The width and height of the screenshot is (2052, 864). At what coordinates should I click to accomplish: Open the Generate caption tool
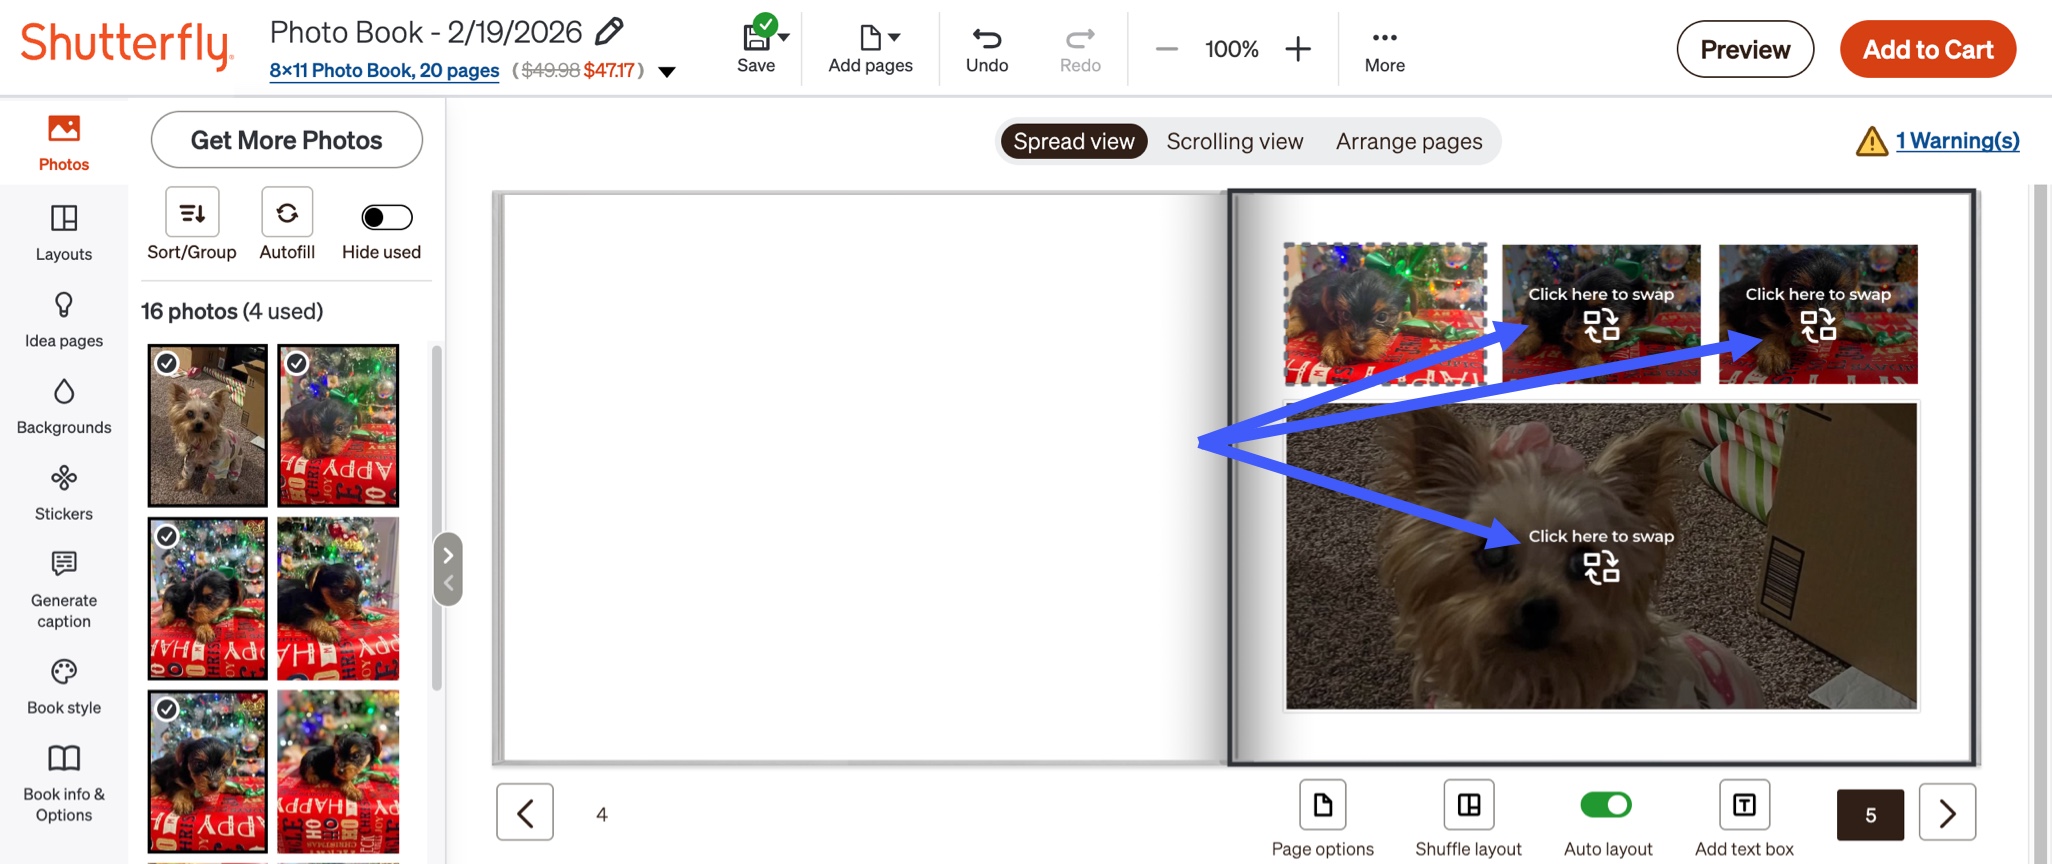coord(64,589)
